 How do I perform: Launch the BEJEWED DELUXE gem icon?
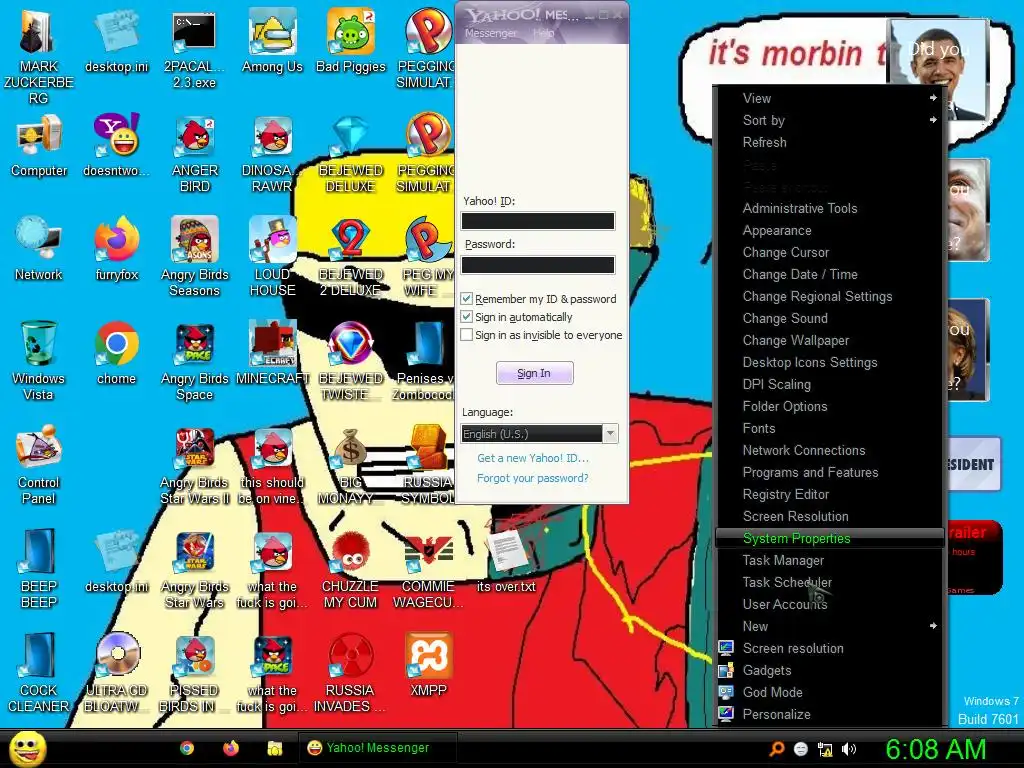tap(351, 153)
